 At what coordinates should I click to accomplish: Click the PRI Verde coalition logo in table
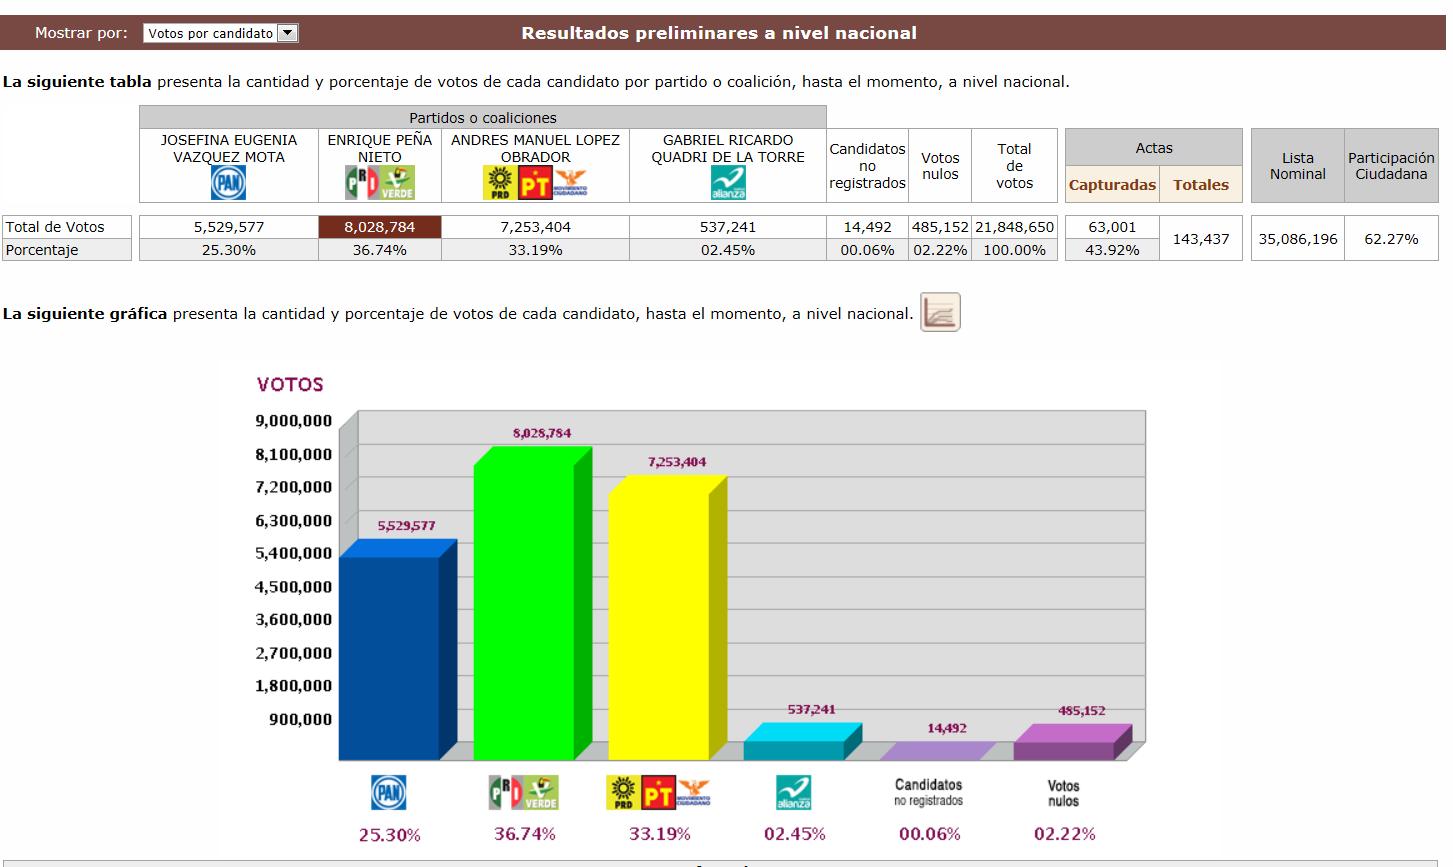point(380,183)
